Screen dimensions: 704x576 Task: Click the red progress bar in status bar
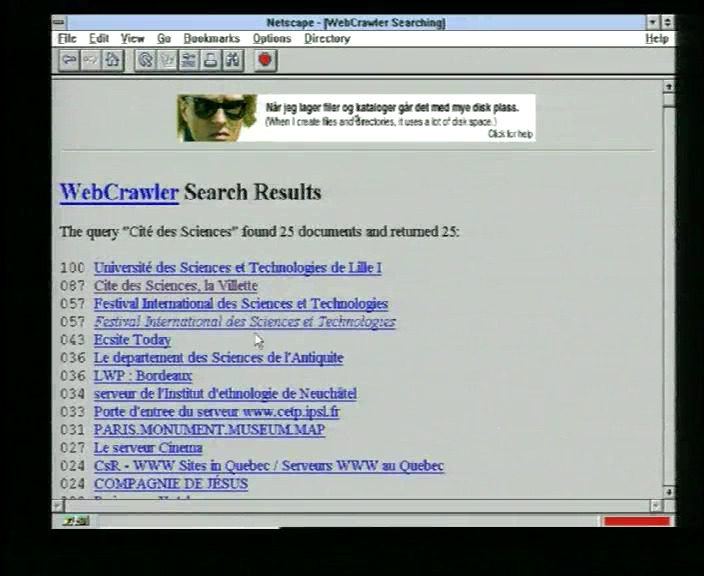tap(637, 521)
